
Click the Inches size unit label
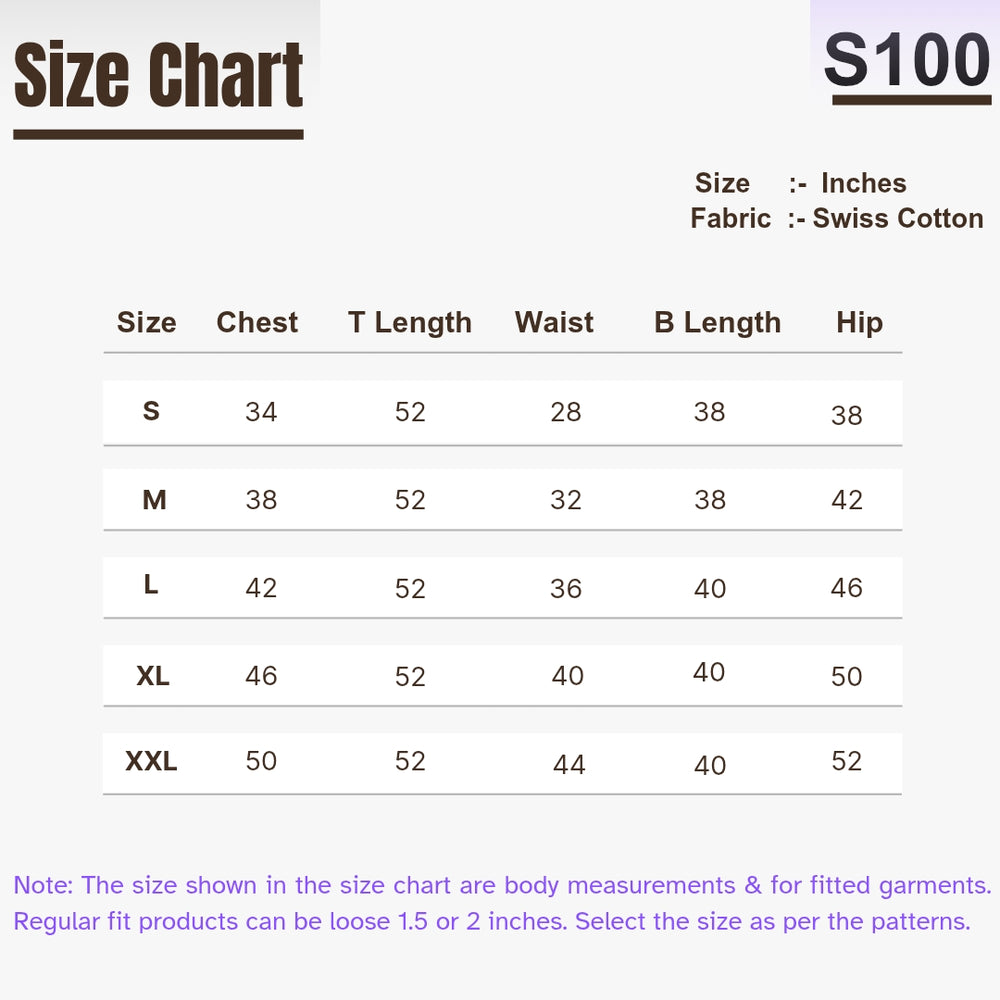click(863, 183)
